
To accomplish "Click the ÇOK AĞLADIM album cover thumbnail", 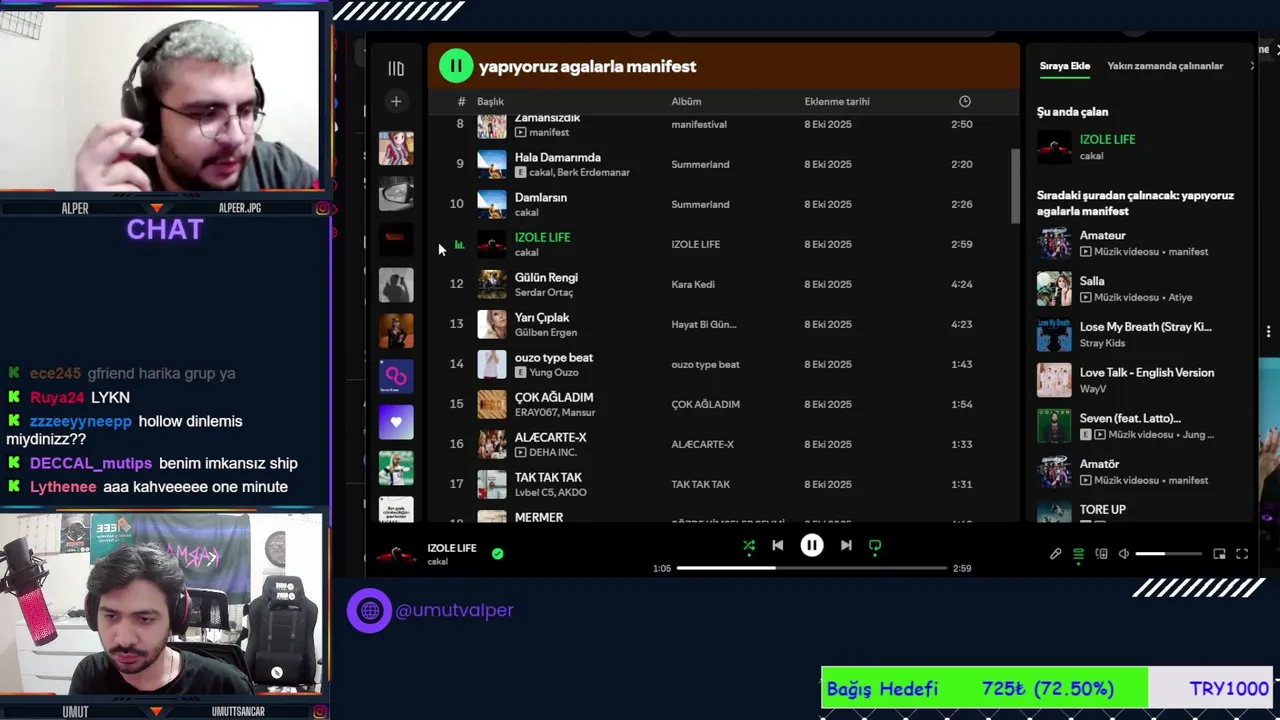I will click(x=492, y=404).
